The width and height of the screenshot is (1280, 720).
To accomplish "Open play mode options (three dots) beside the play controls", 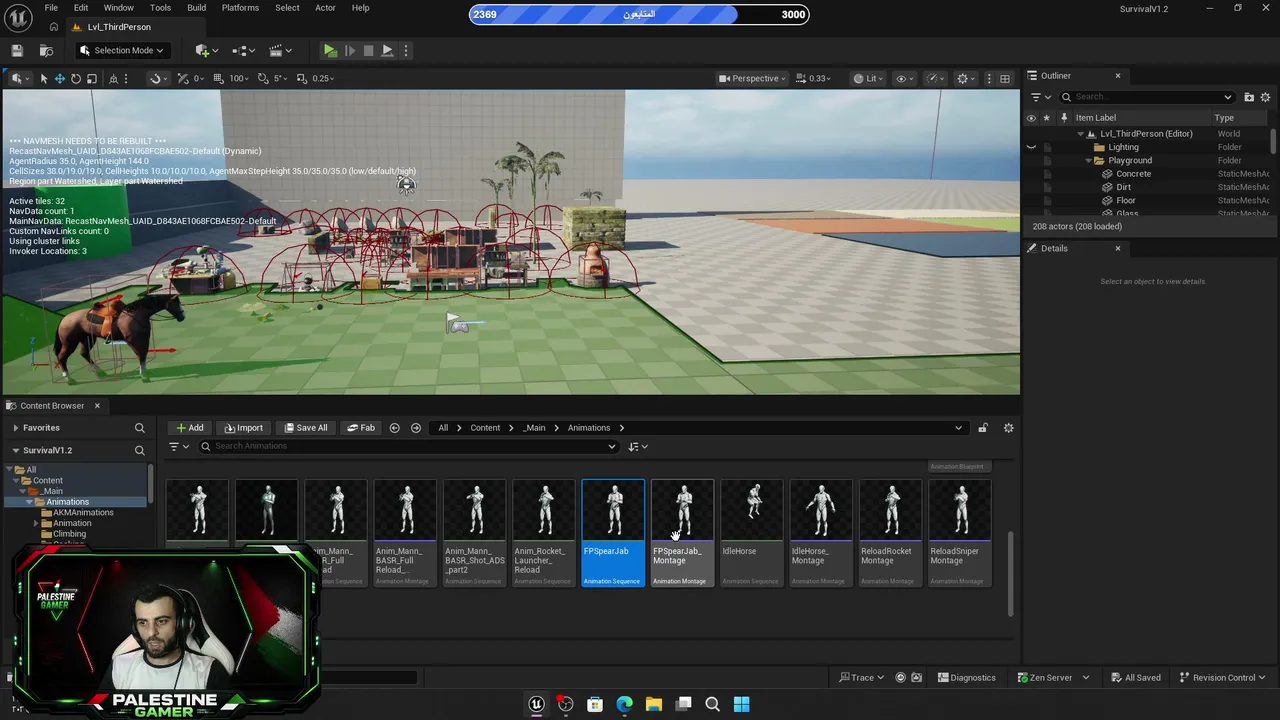I will pos(405,50).
